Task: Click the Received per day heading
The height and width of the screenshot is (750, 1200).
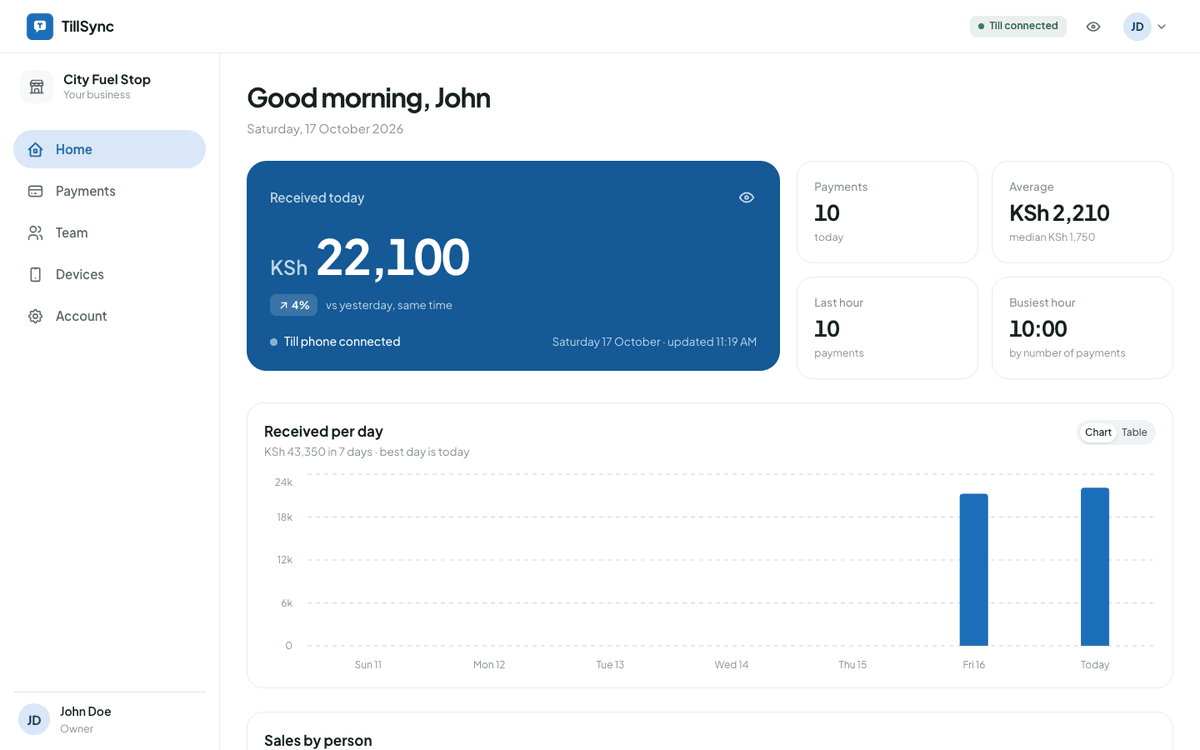Action: point(323,432)
